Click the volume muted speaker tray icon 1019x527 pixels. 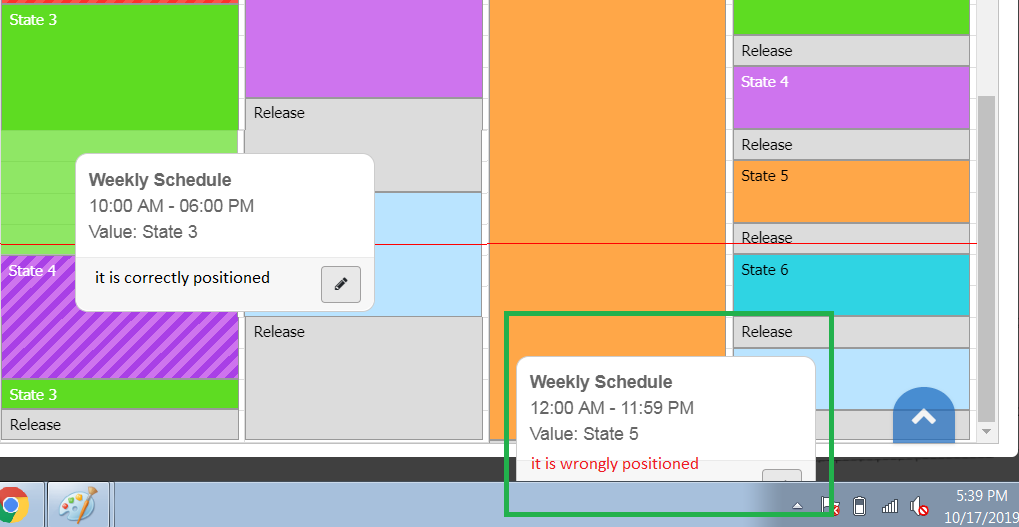[918, 506]
